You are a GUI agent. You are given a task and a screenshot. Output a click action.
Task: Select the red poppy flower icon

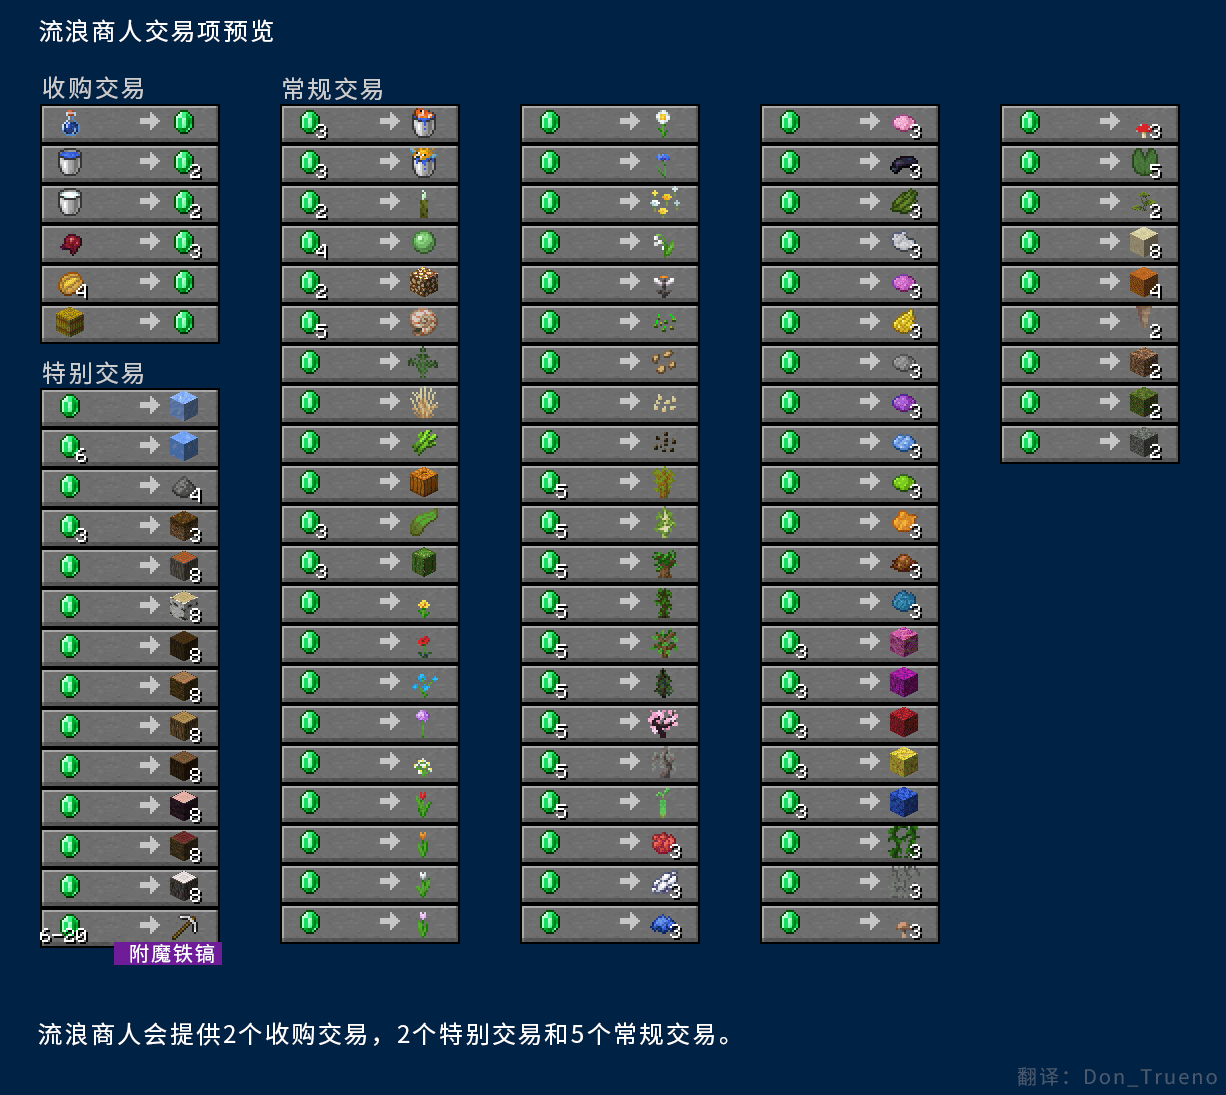click(x=423, y=646)
